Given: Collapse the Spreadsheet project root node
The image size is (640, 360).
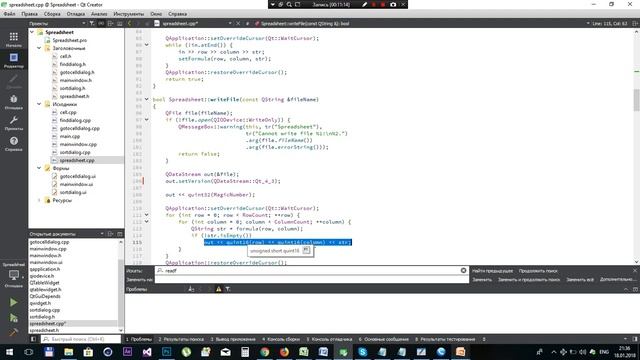Looking at the screenshot, I should point(32,32).
